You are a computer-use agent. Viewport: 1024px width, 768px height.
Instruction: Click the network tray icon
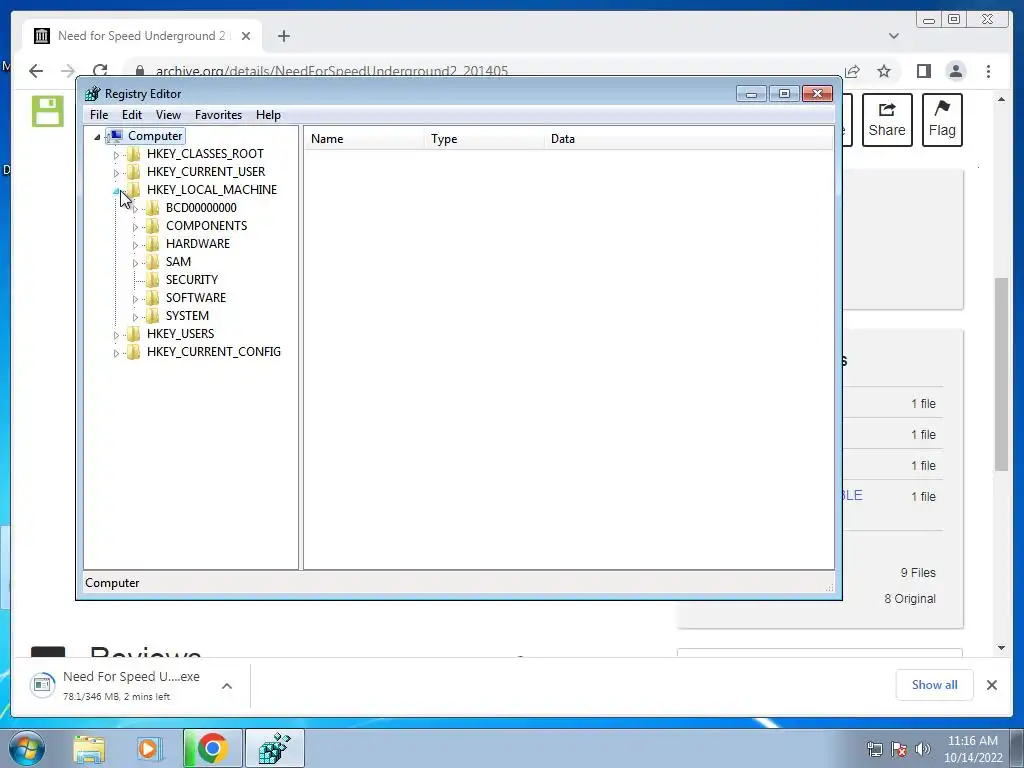874,749
